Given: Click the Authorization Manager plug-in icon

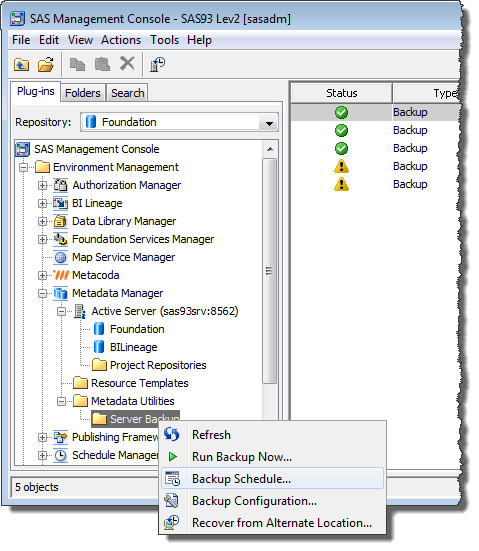Looking at the screenshot, I should [x=60, y=185].
